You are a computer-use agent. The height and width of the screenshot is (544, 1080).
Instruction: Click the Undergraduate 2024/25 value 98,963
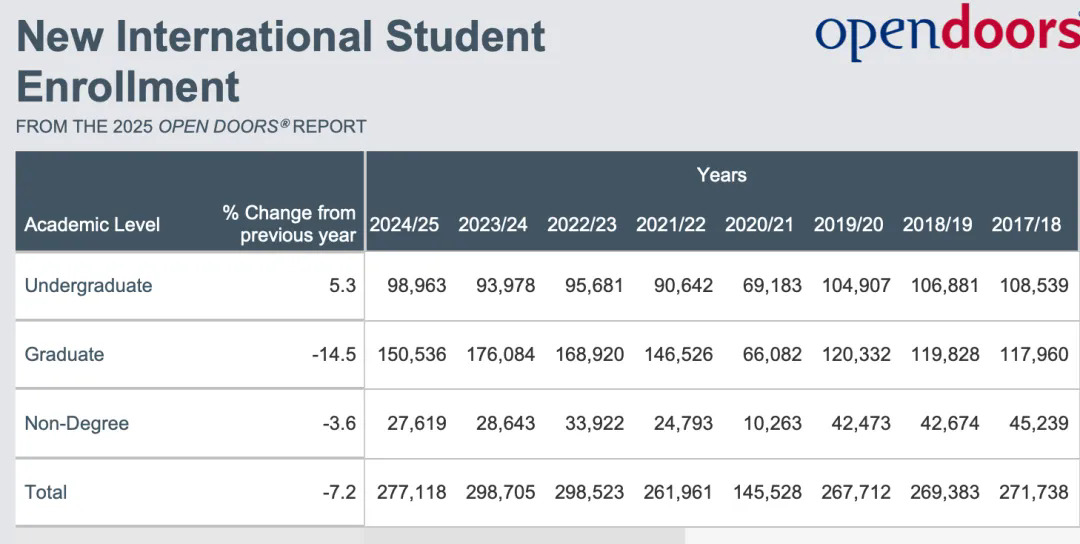[412, 286]
